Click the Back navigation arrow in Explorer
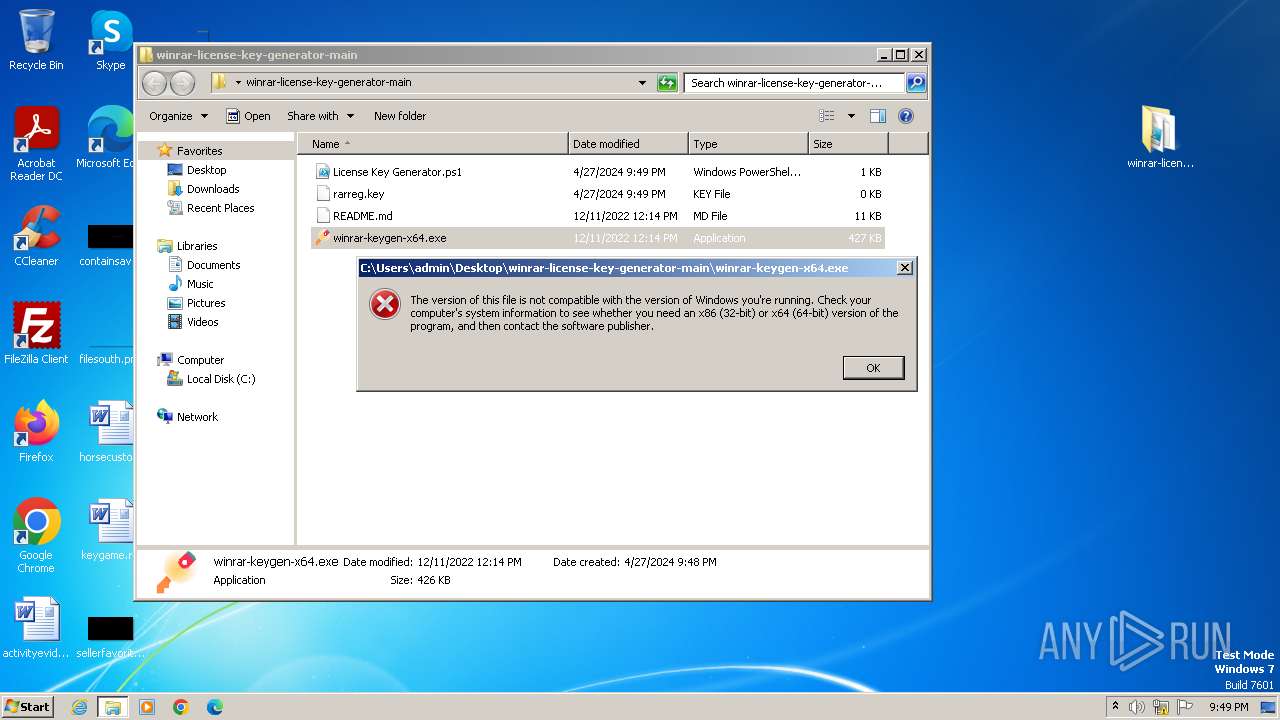 point(155,83)
